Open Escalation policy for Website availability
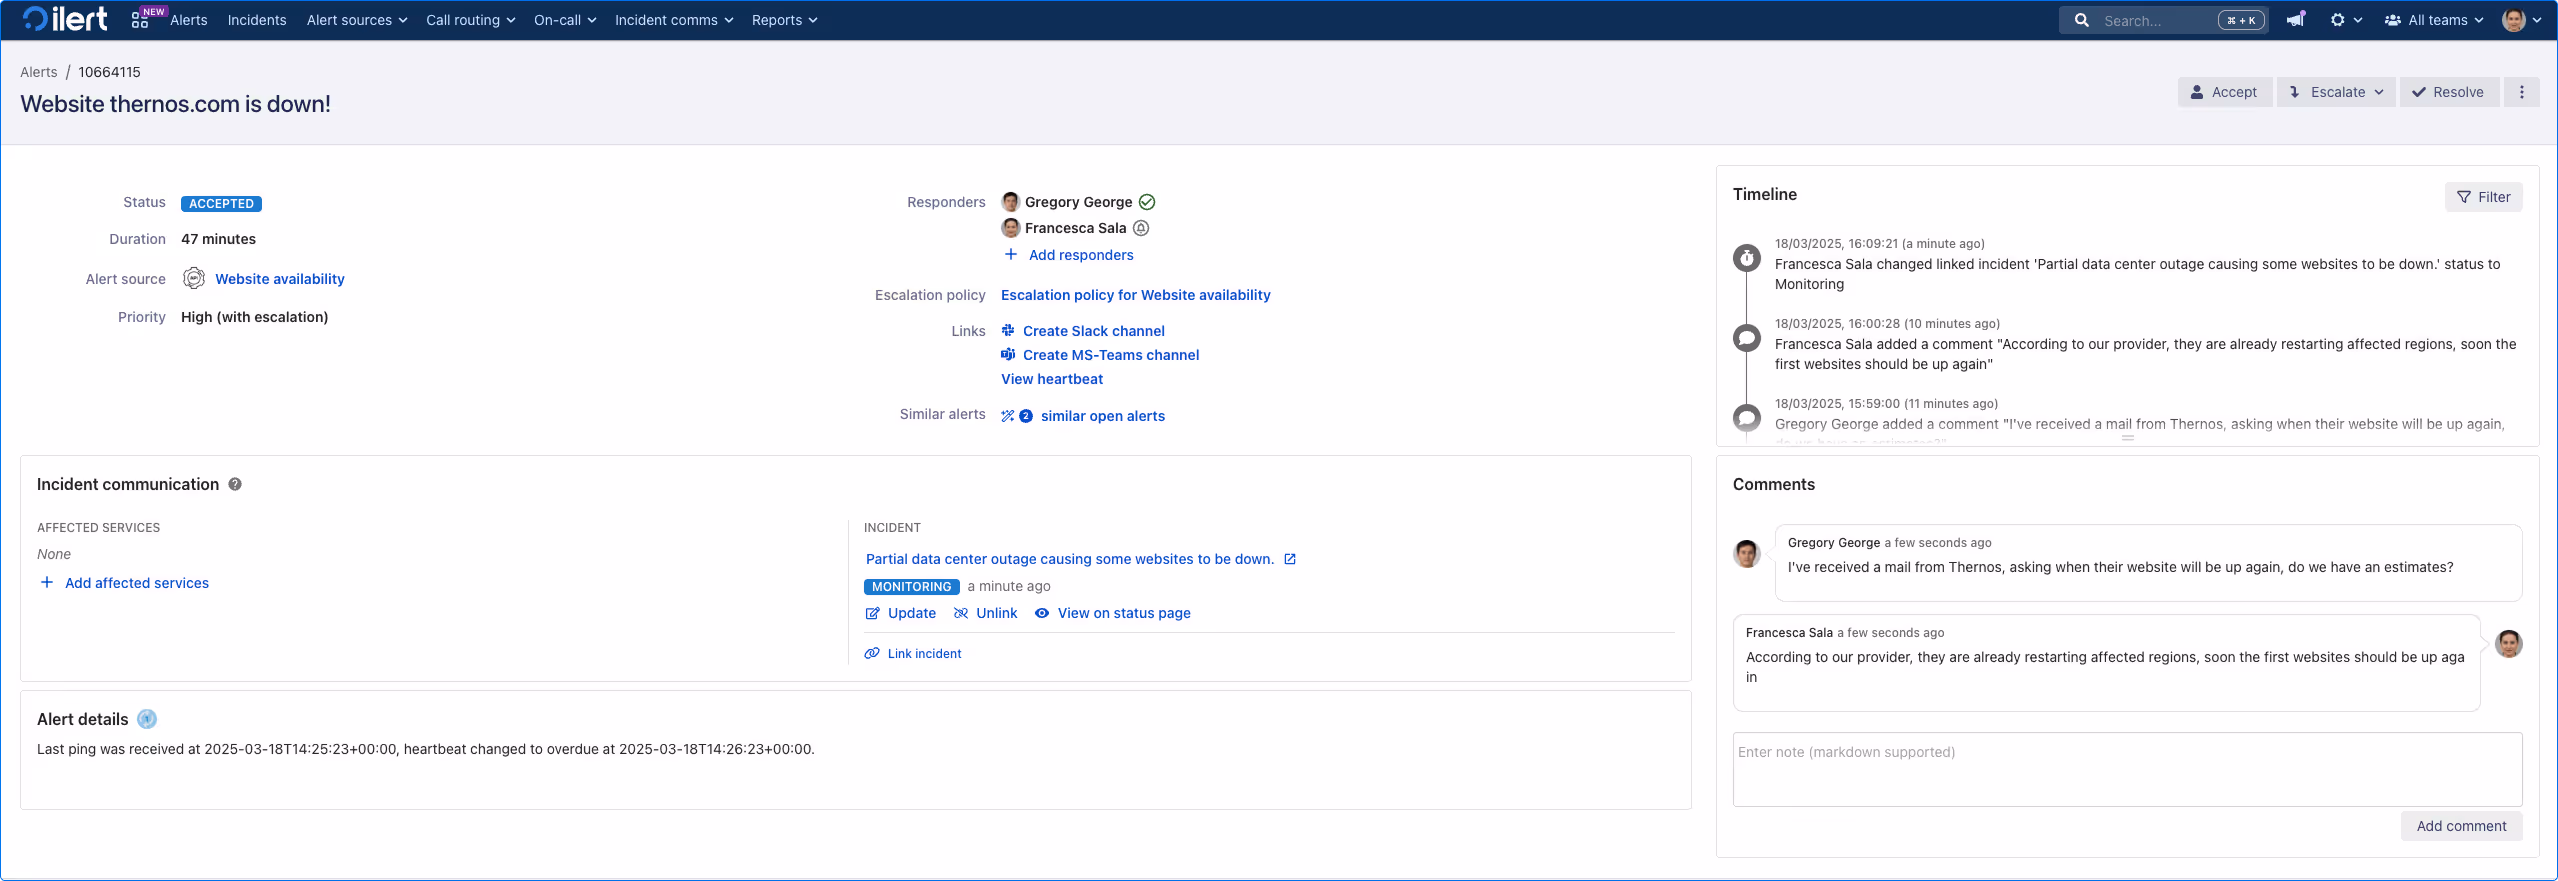The height and width of the screenshot is (881, 2558). [x=1135, y=295]
